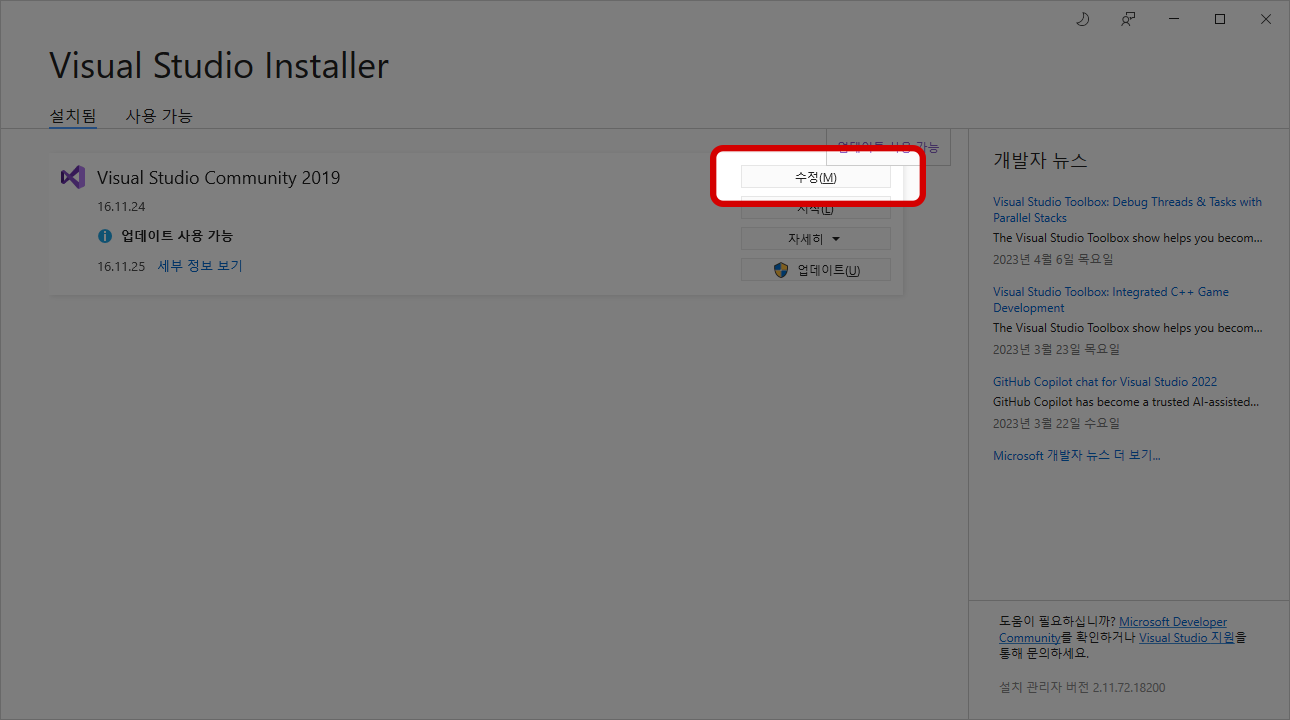The height and width of the screenshot is (720, 1290).
Task: Open Debug Threads & Tasks news article
Action: (x=1127, y=210)
